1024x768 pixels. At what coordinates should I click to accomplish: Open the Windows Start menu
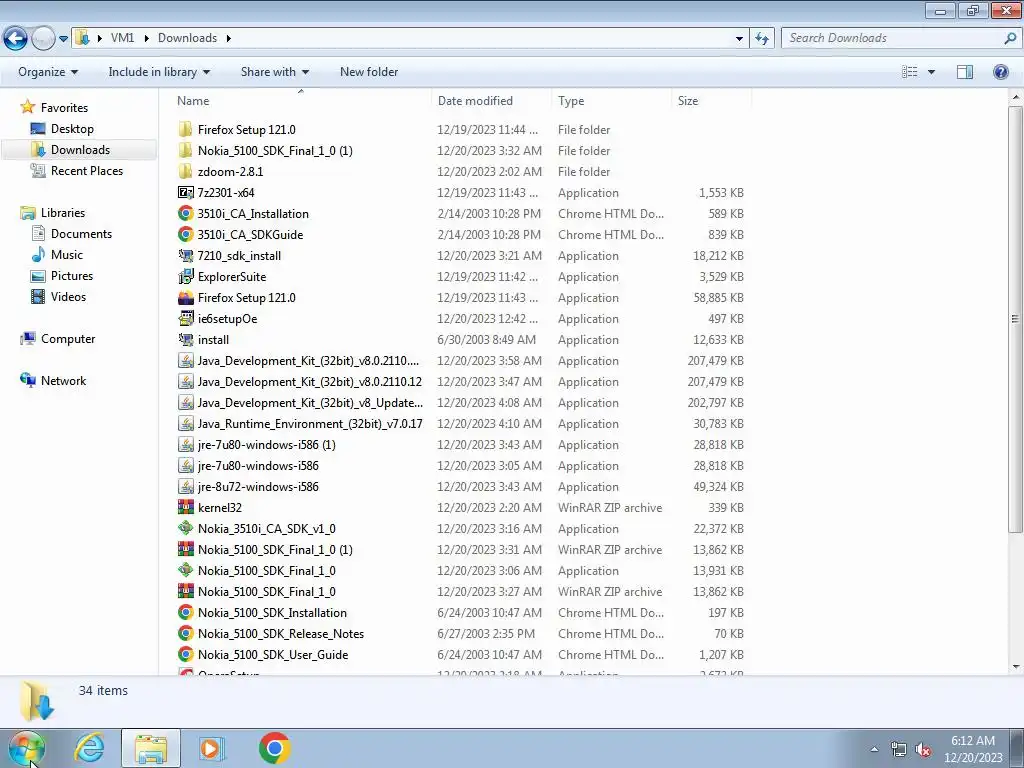[x=27, y=748]
